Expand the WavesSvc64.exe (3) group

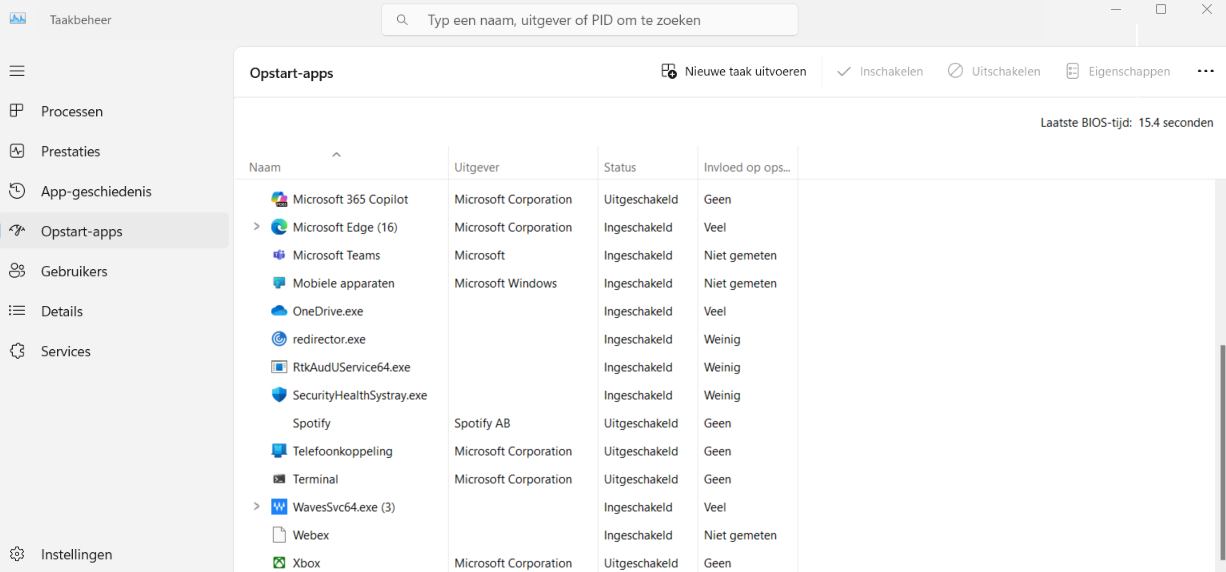(257, 507)
